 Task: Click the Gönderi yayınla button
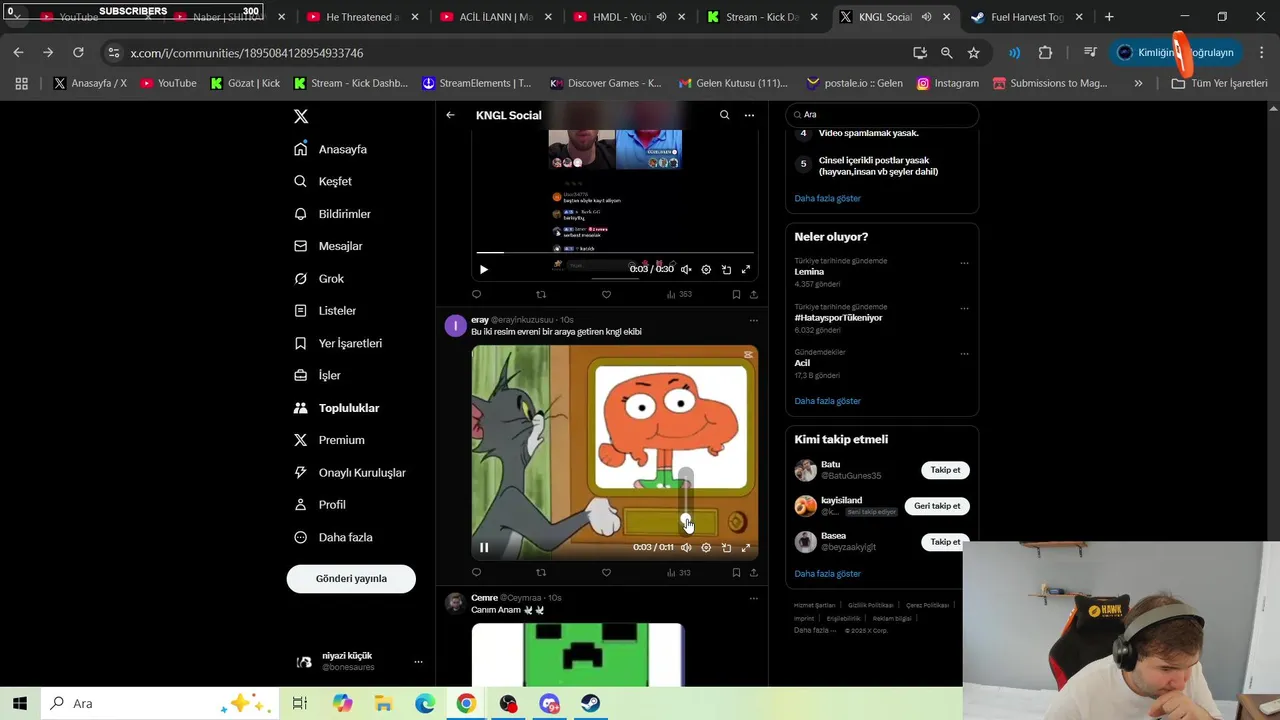(351, 578)
